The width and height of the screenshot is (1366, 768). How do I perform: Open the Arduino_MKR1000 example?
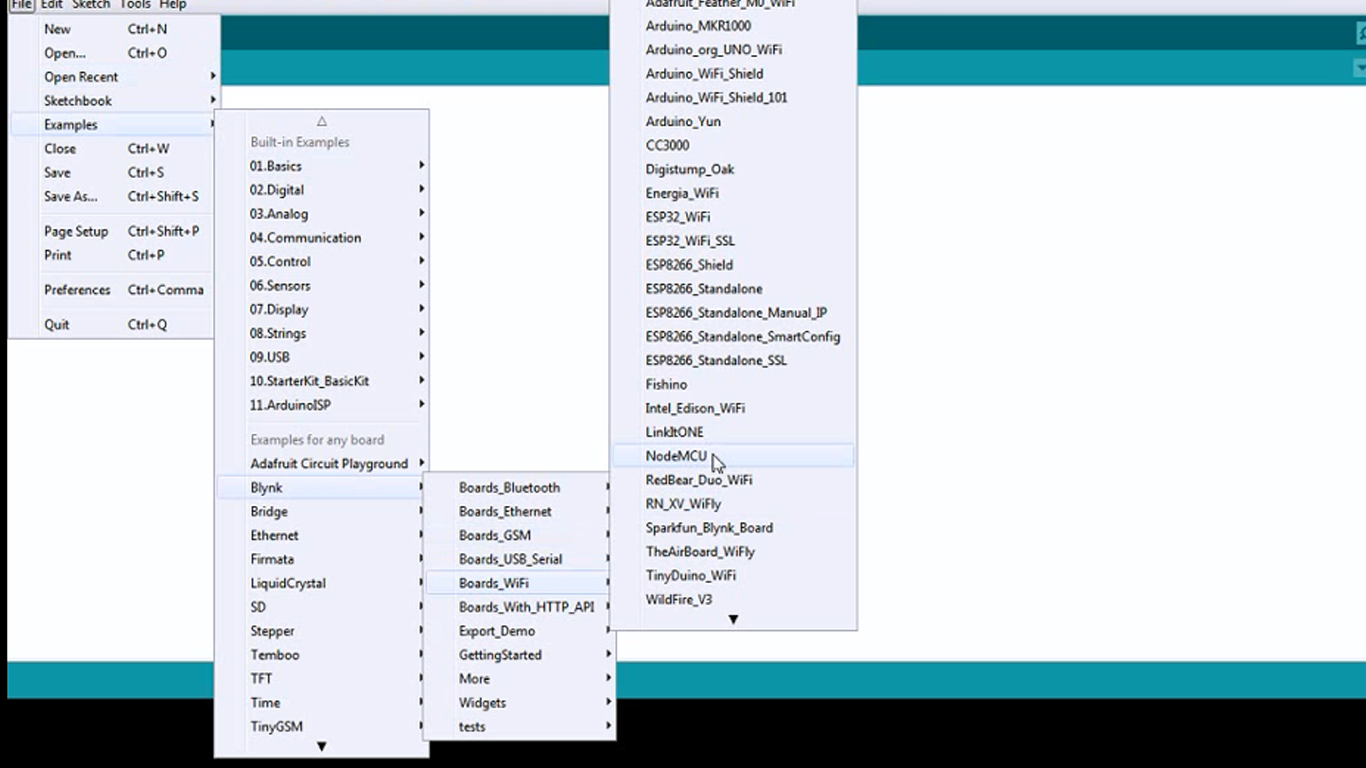point(733,26)
